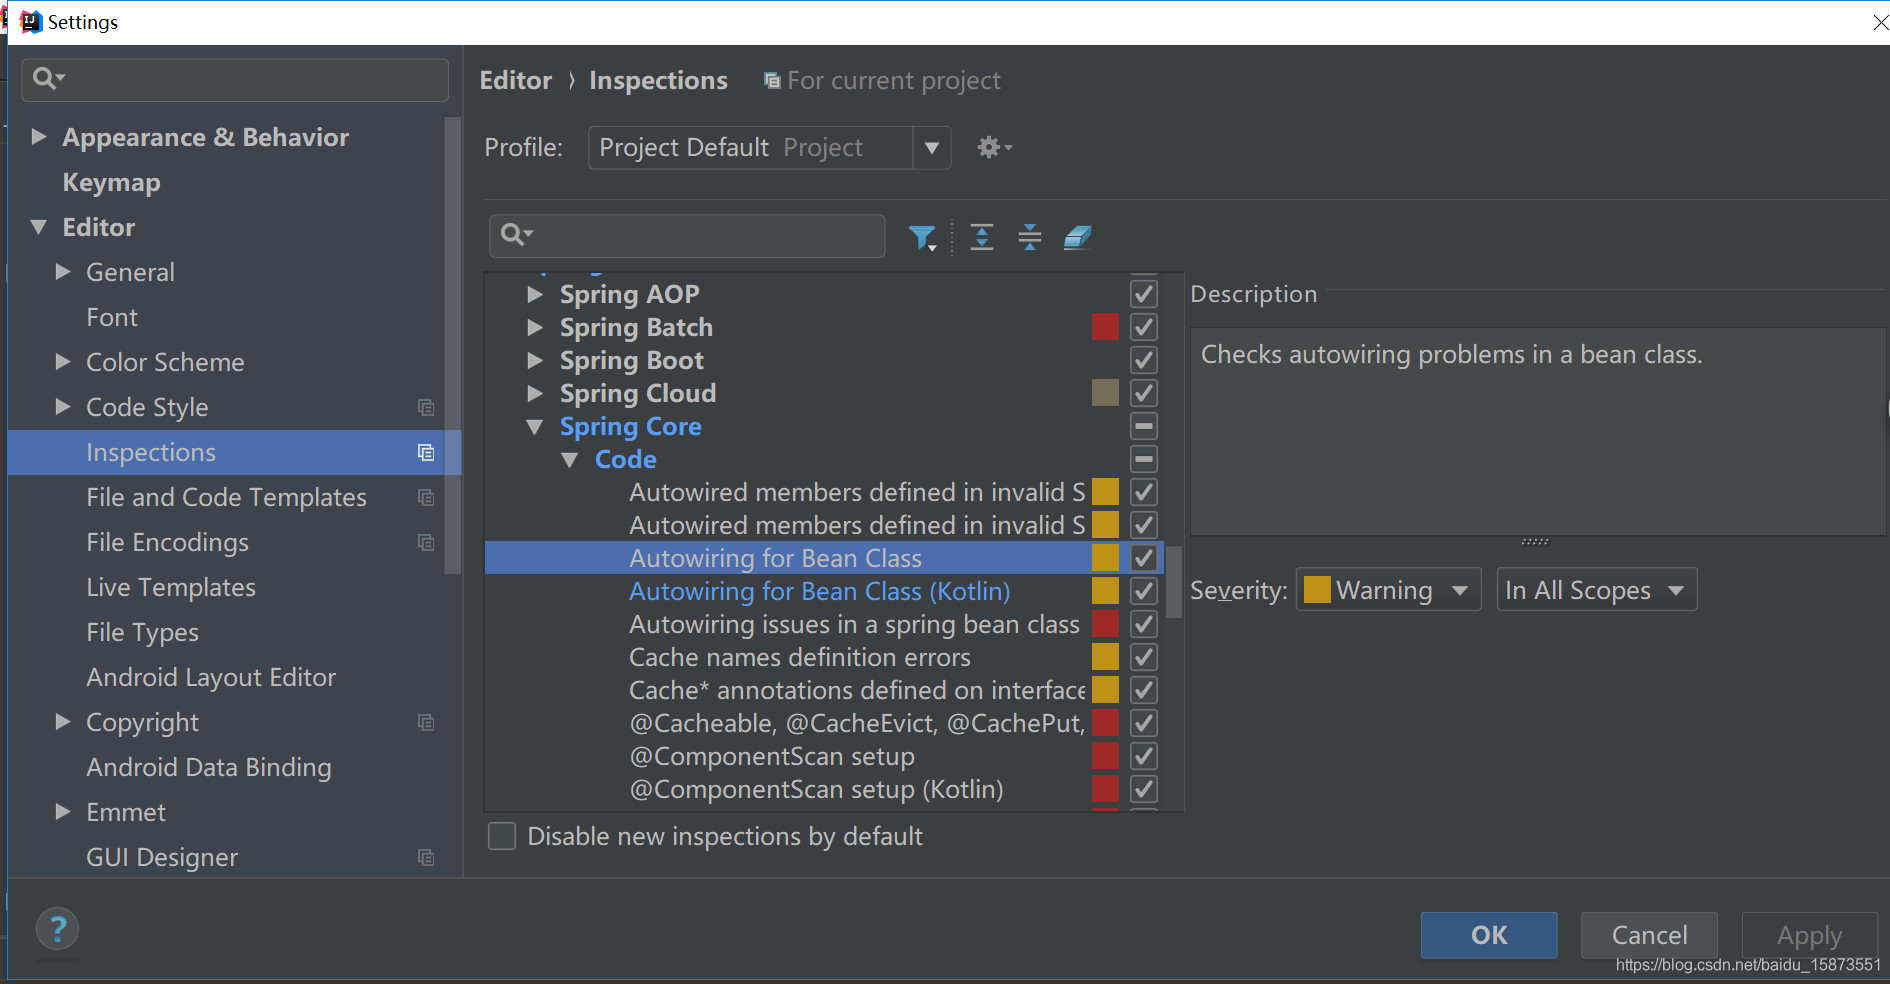The height and width of the screenshot is (984, 1890).
Task: Toggle the Spring Boot inspections checkbox
Action: tap(1144, 360)
